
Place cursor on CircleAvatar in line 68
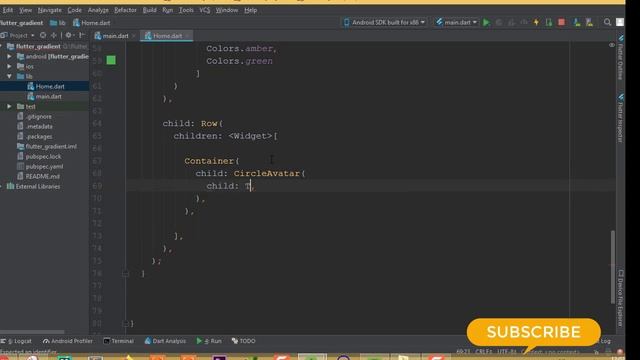(267, 173)
